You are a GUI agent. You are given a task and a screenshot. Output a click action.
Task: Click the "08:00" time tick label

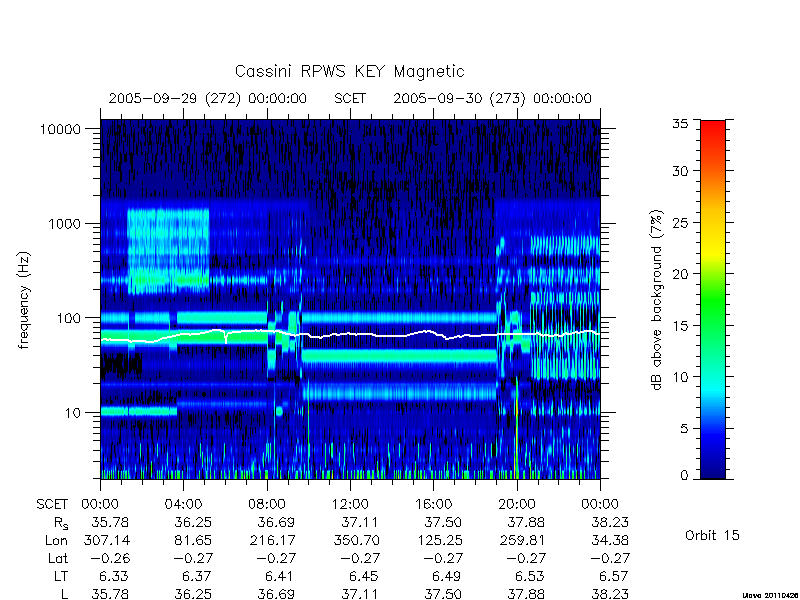pos(267,505)
